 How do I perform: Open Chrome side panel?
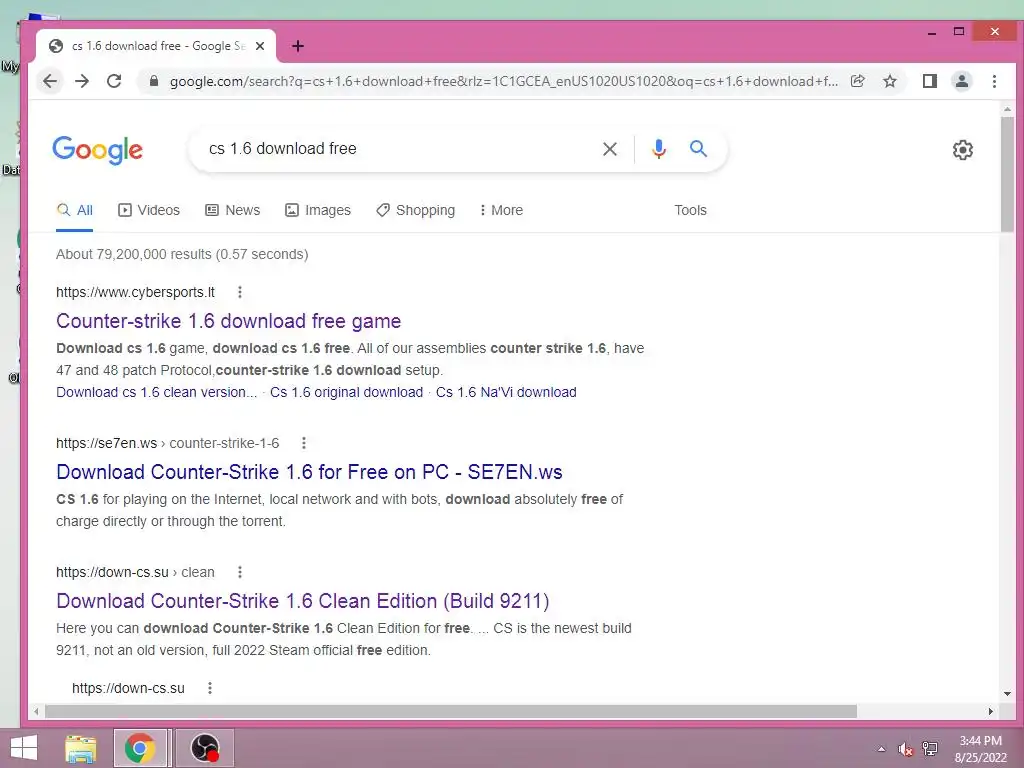pyautogui.click(x=929, y=81)
